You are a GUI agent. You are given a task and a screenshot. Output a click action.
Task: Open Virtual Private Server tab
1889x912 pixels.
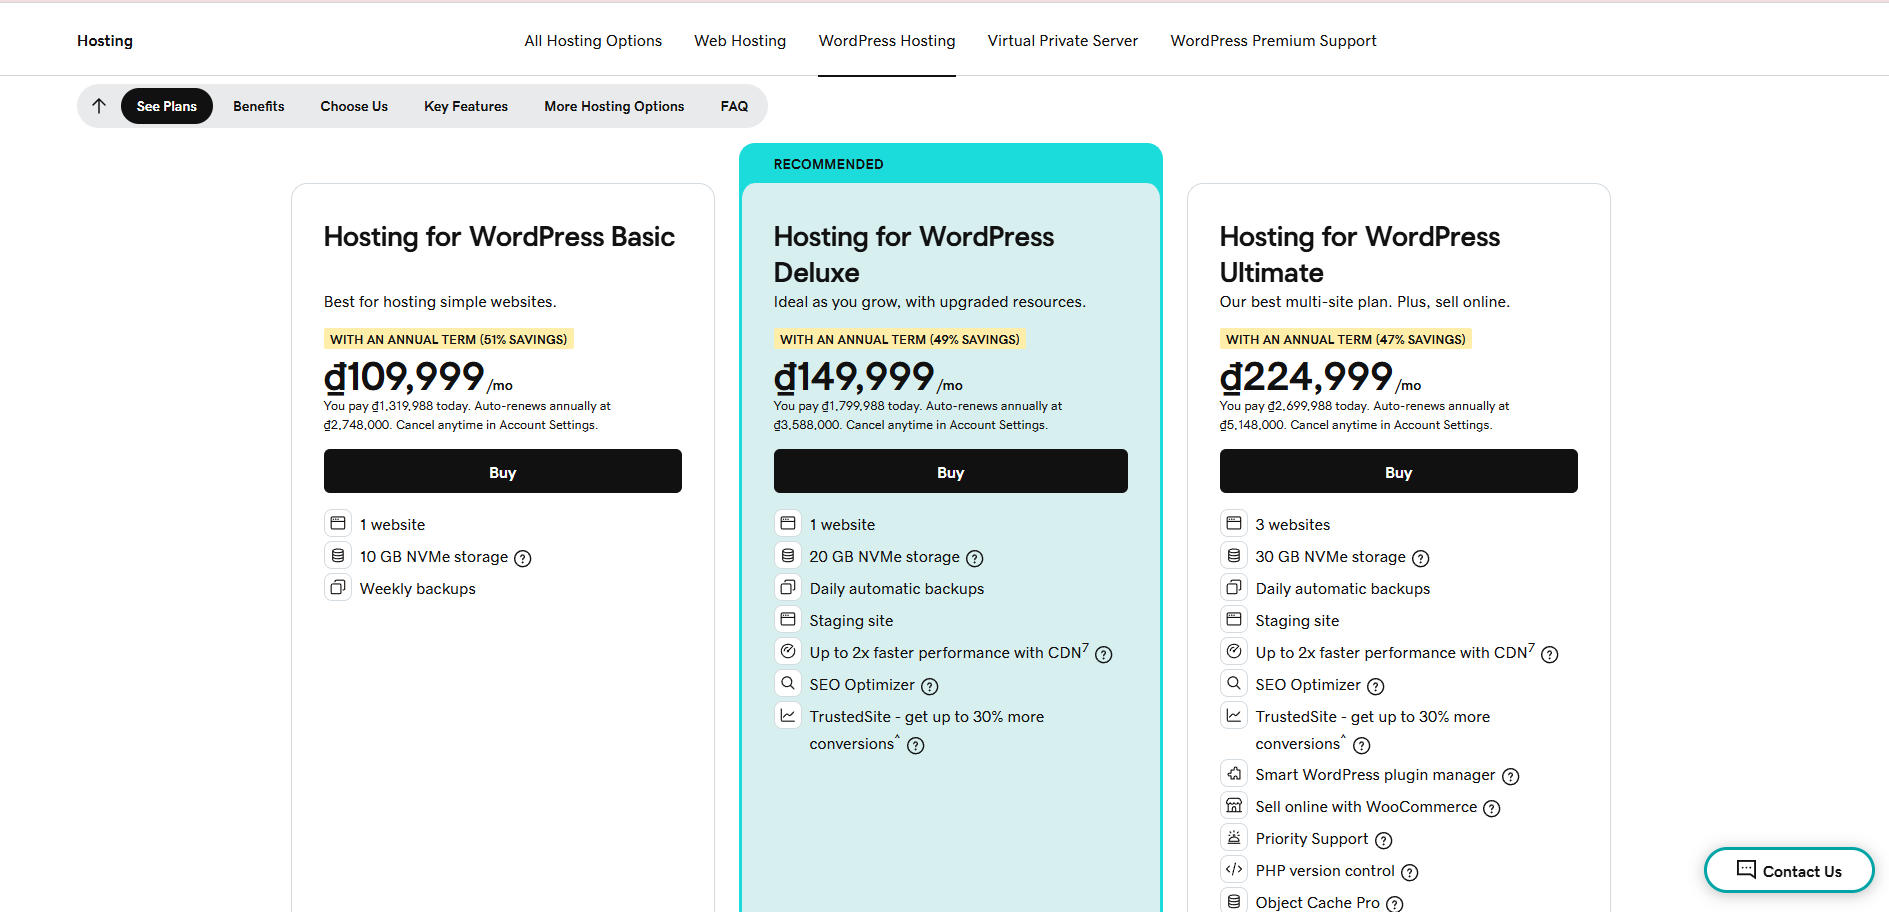click(1062, 41)
